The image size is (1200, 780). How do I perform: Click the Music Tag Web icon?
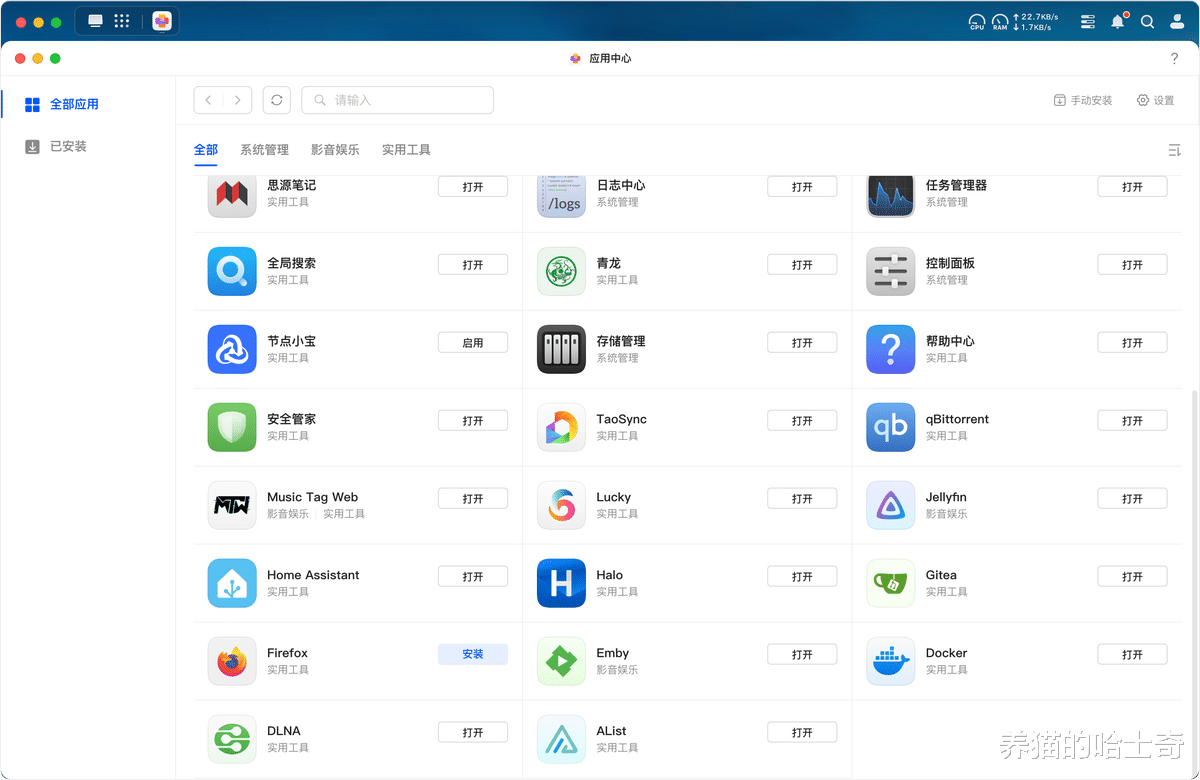click(x=232, y=506)
